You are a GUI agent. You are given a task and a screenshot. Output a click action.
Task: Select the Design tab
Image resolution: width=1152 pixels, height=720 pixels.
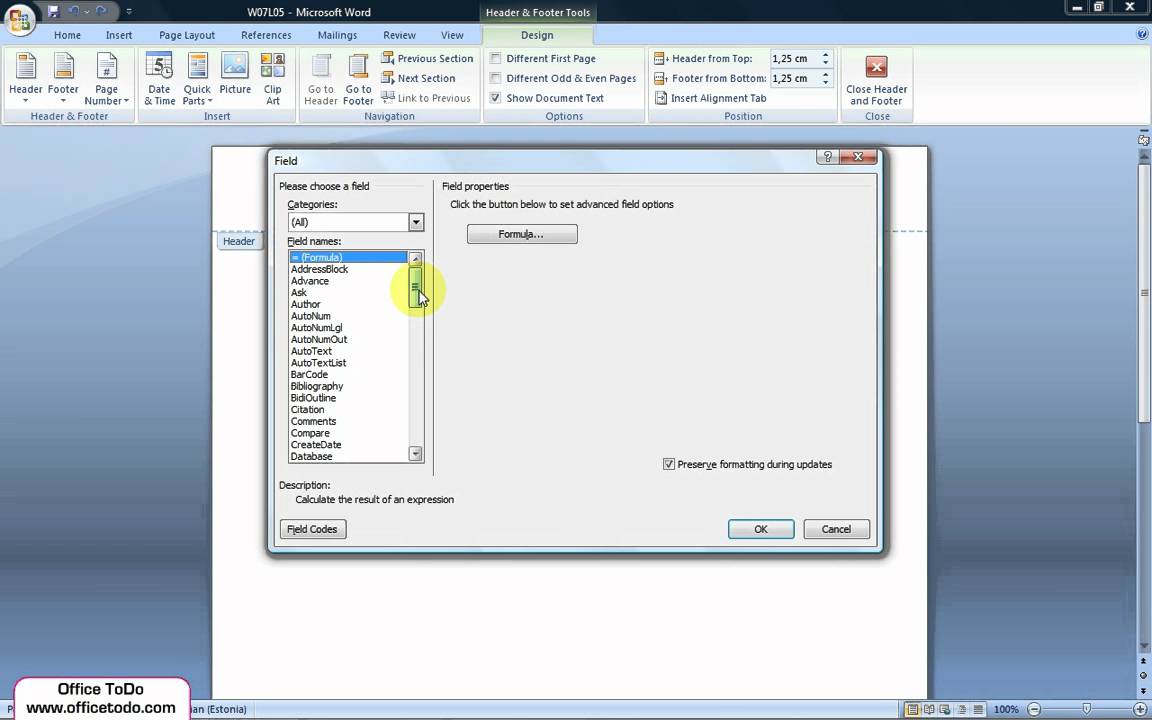tap(537, 35)
